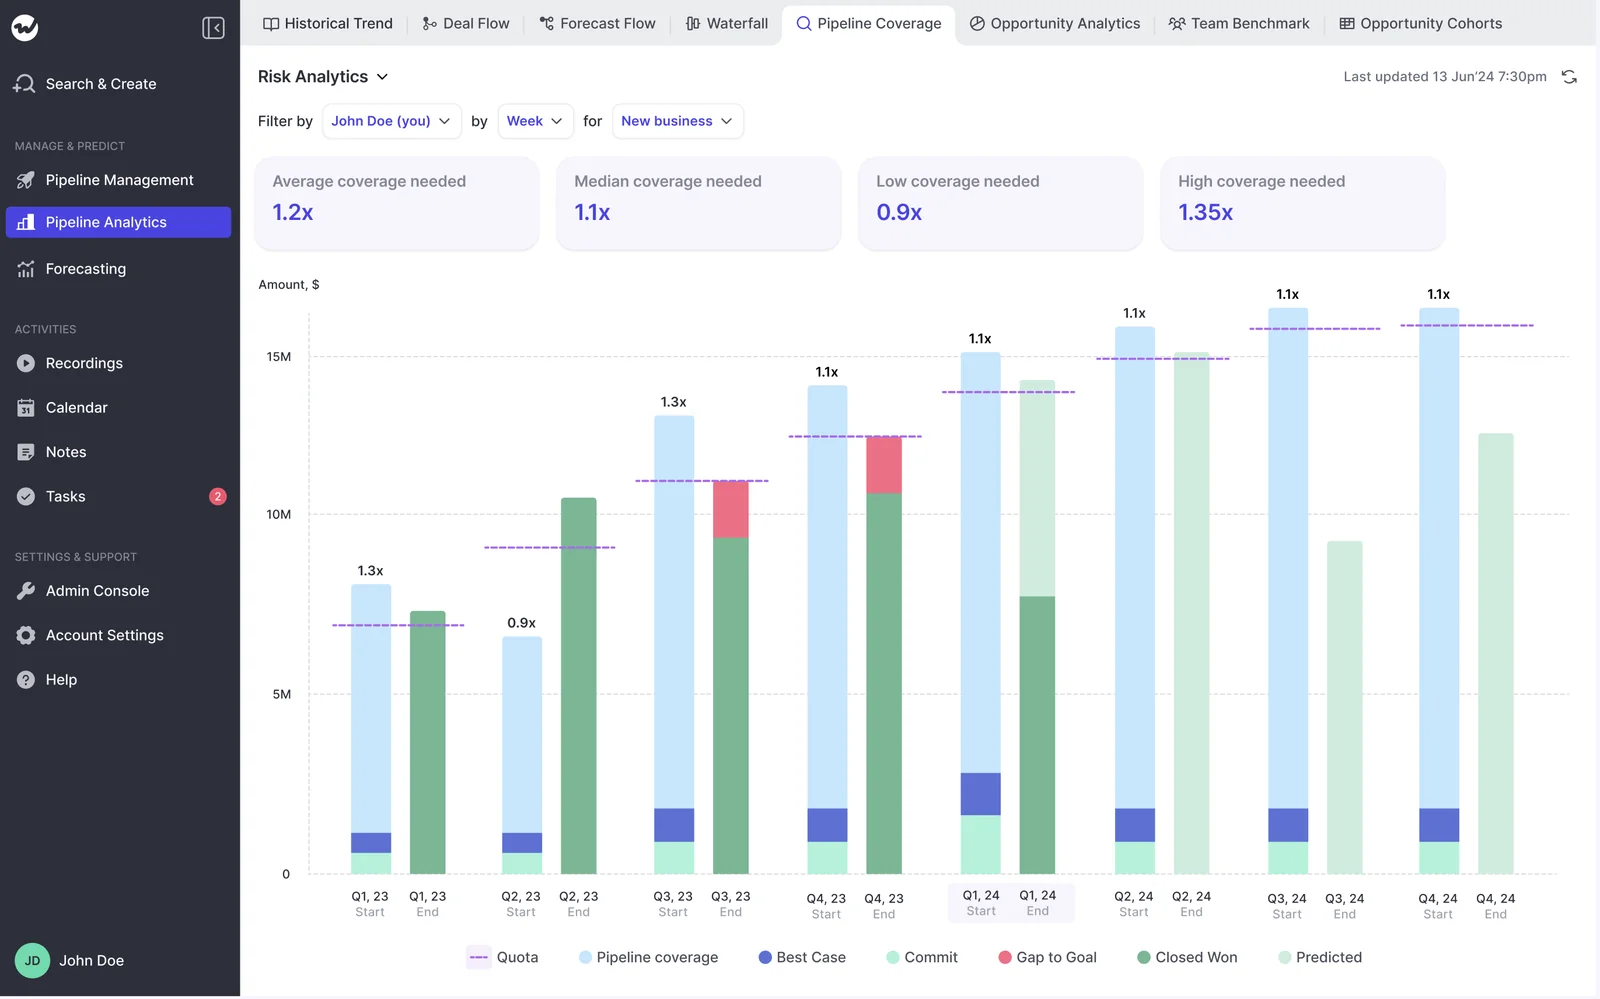
Task: Toggle the Quota legend item
Action: coord(504,957)
